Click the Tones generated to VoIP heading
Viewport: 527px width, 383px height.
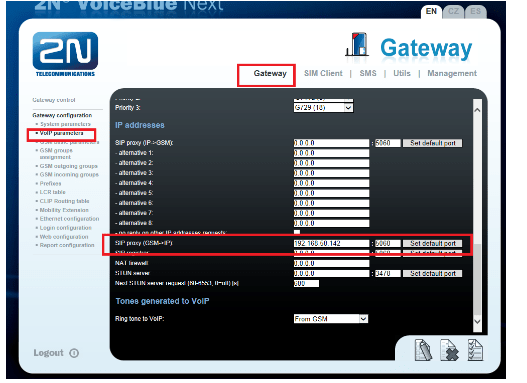click(x=162, y=301)
